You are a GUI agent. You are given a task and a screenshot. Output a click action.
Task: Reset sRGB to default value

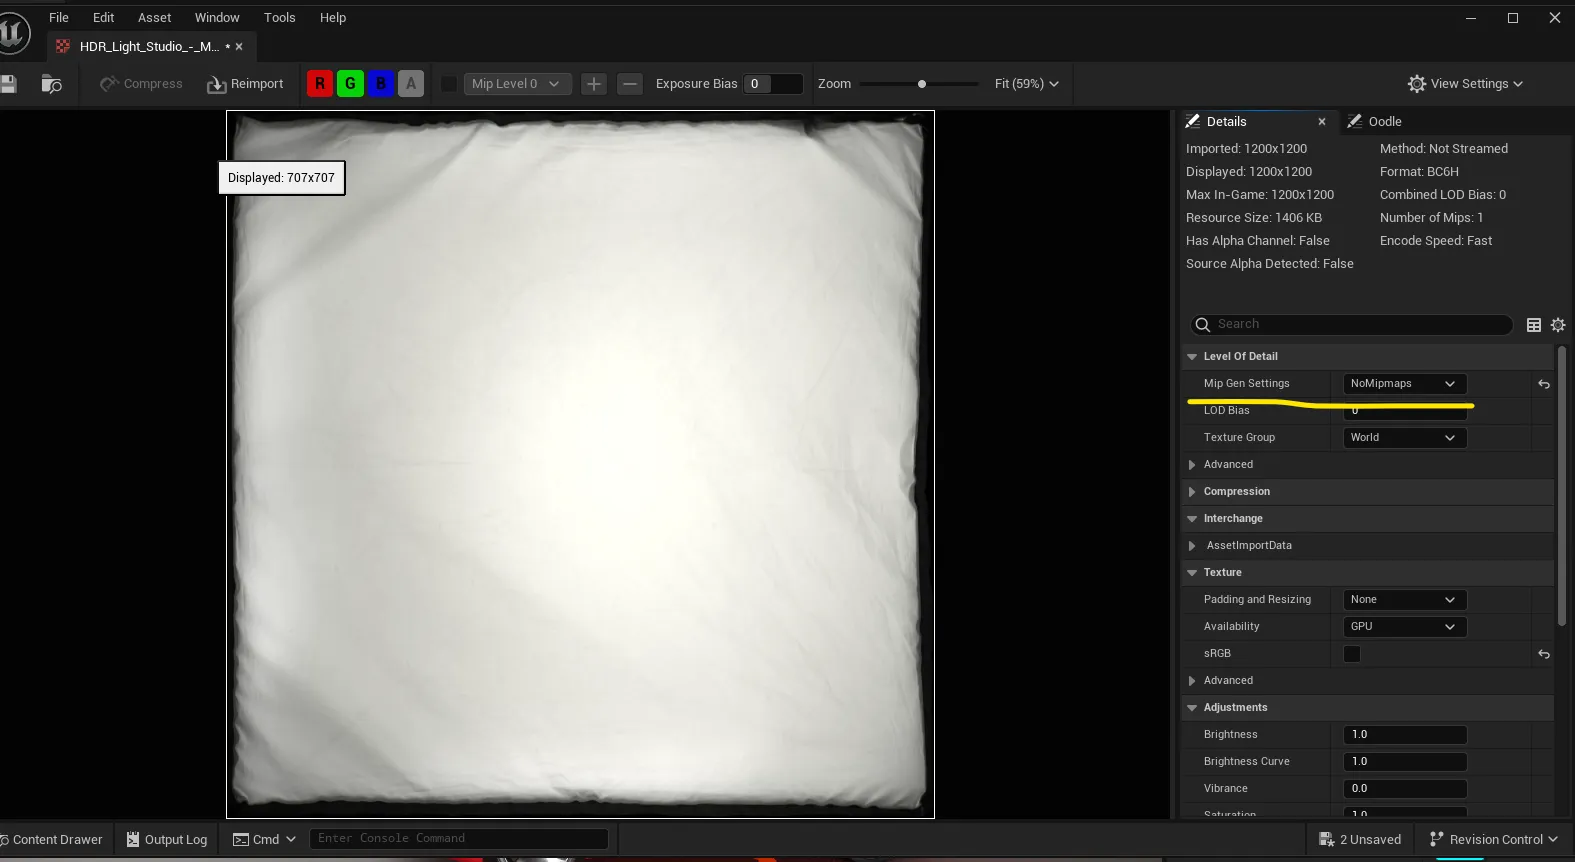[x=1544, y=654]
